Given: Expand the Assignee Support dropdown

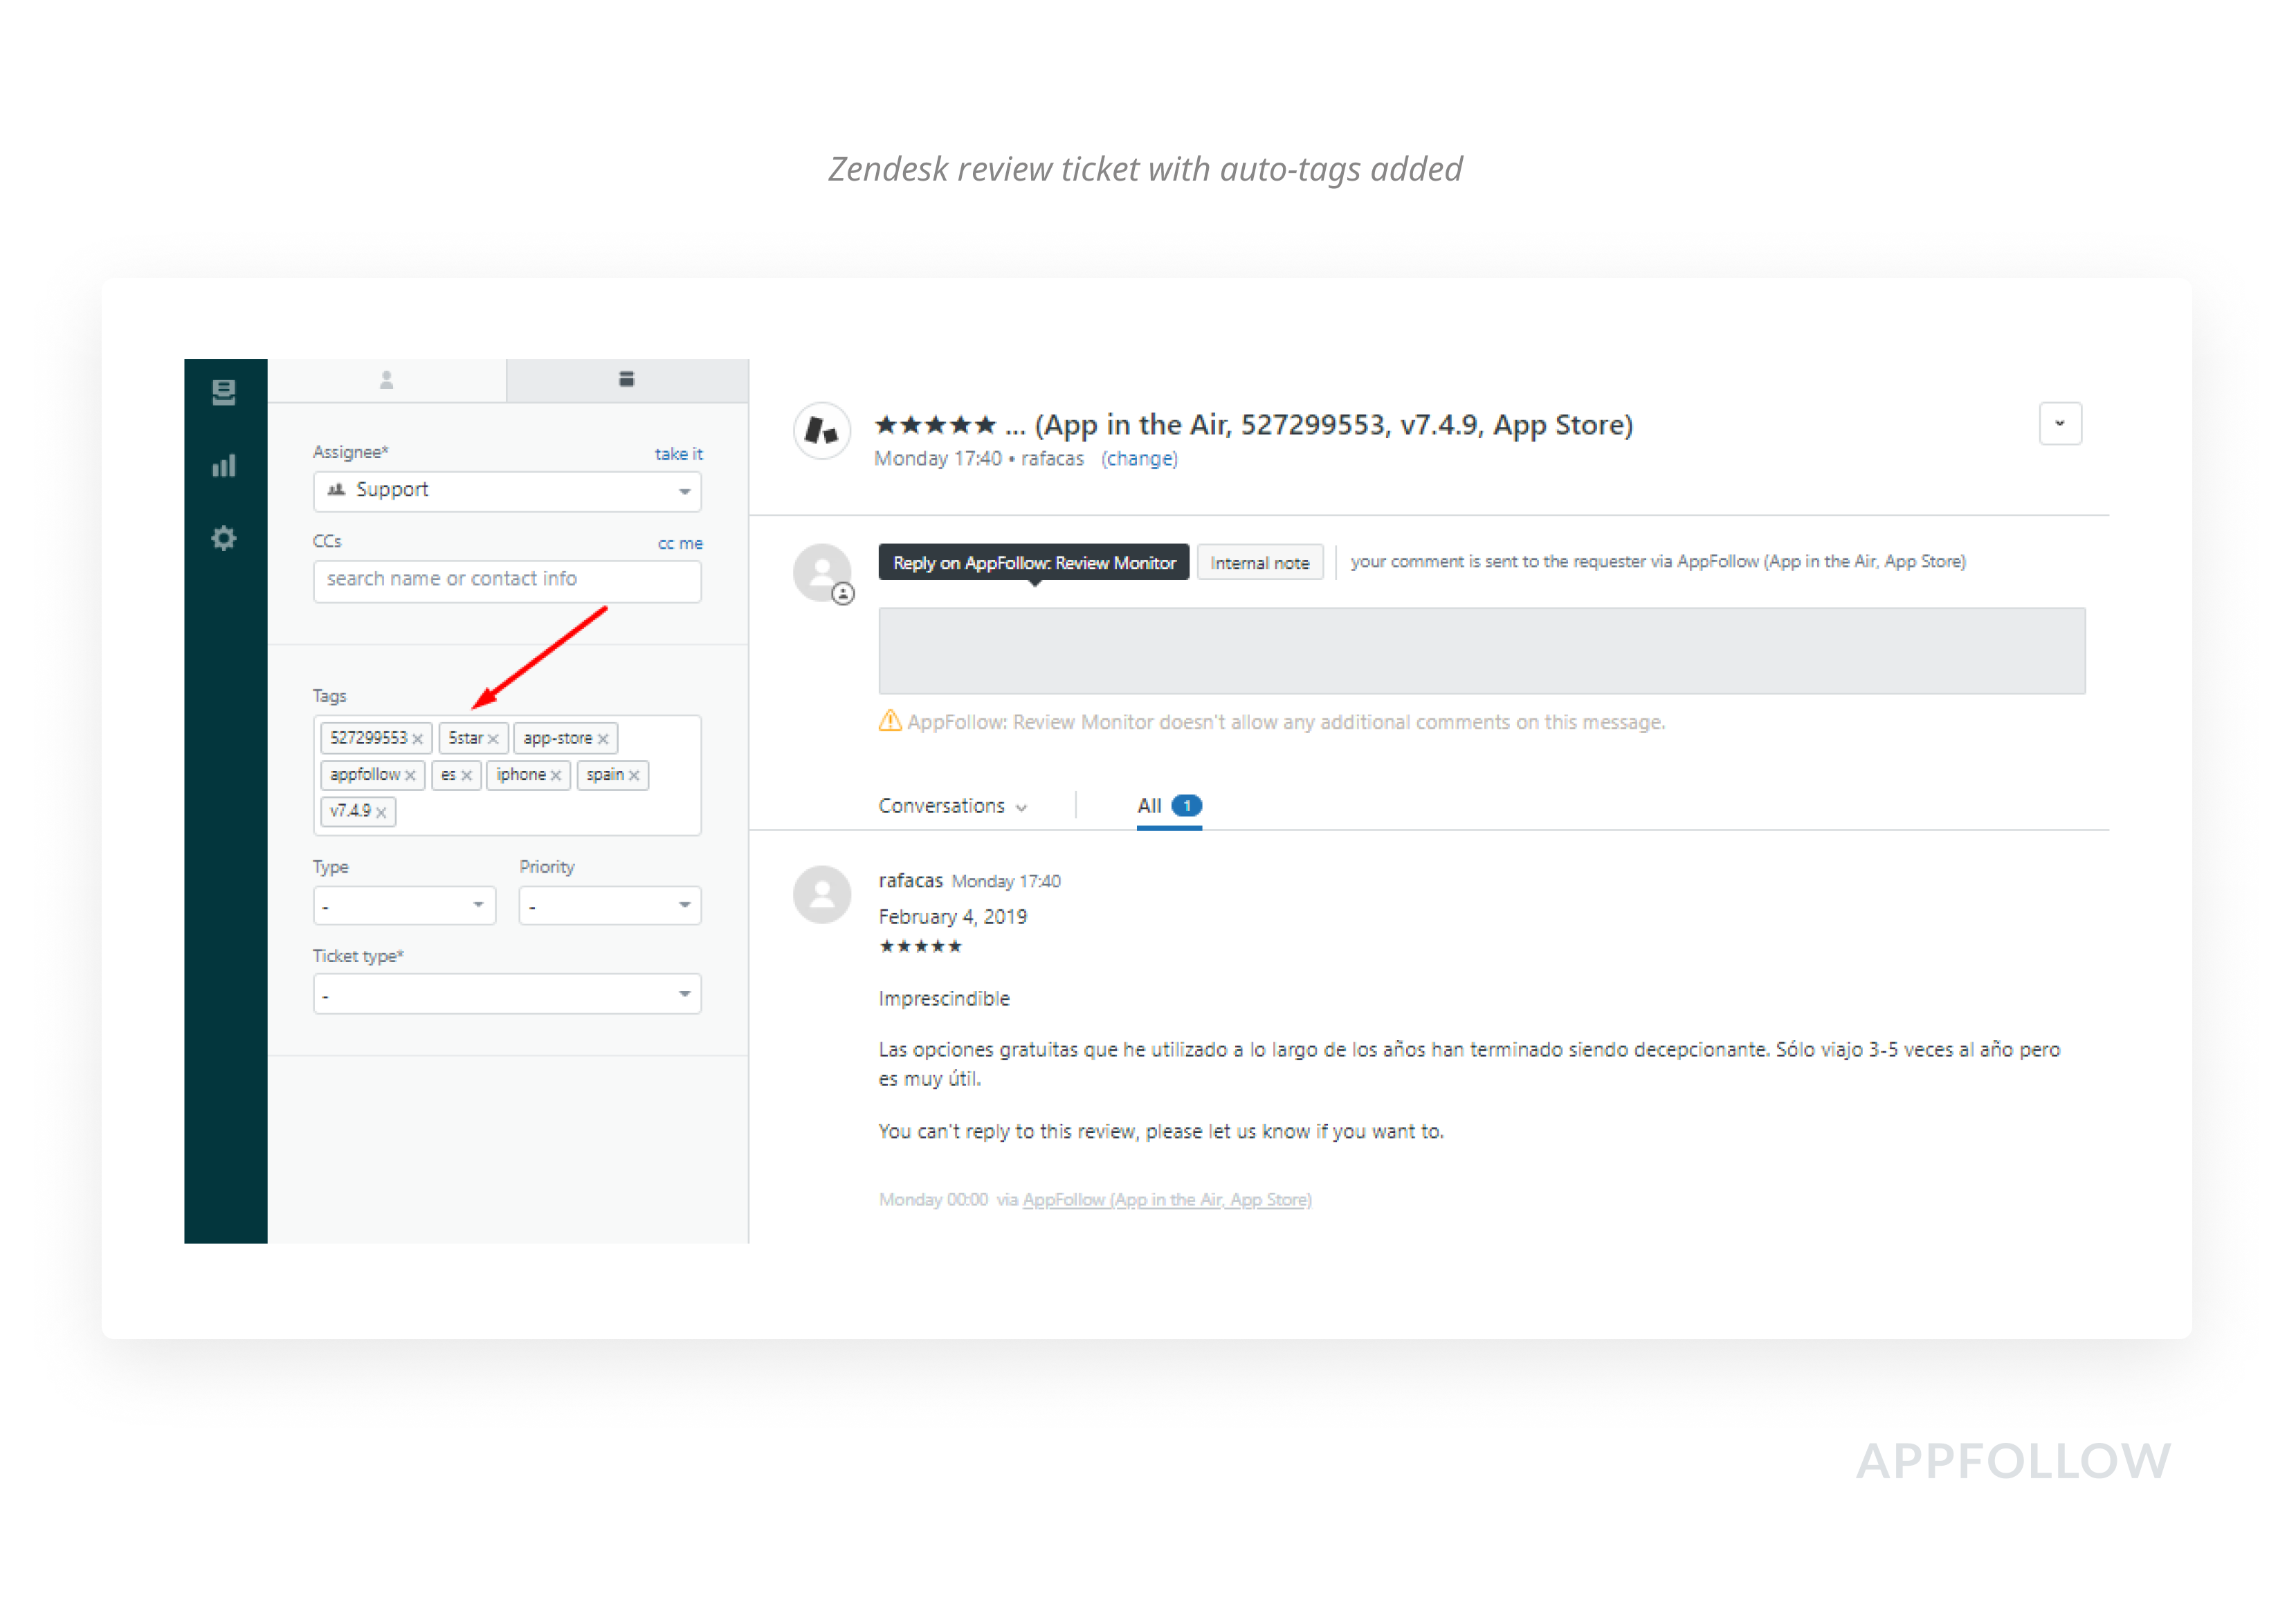Looking at the screenshot, I should (507, 491).
